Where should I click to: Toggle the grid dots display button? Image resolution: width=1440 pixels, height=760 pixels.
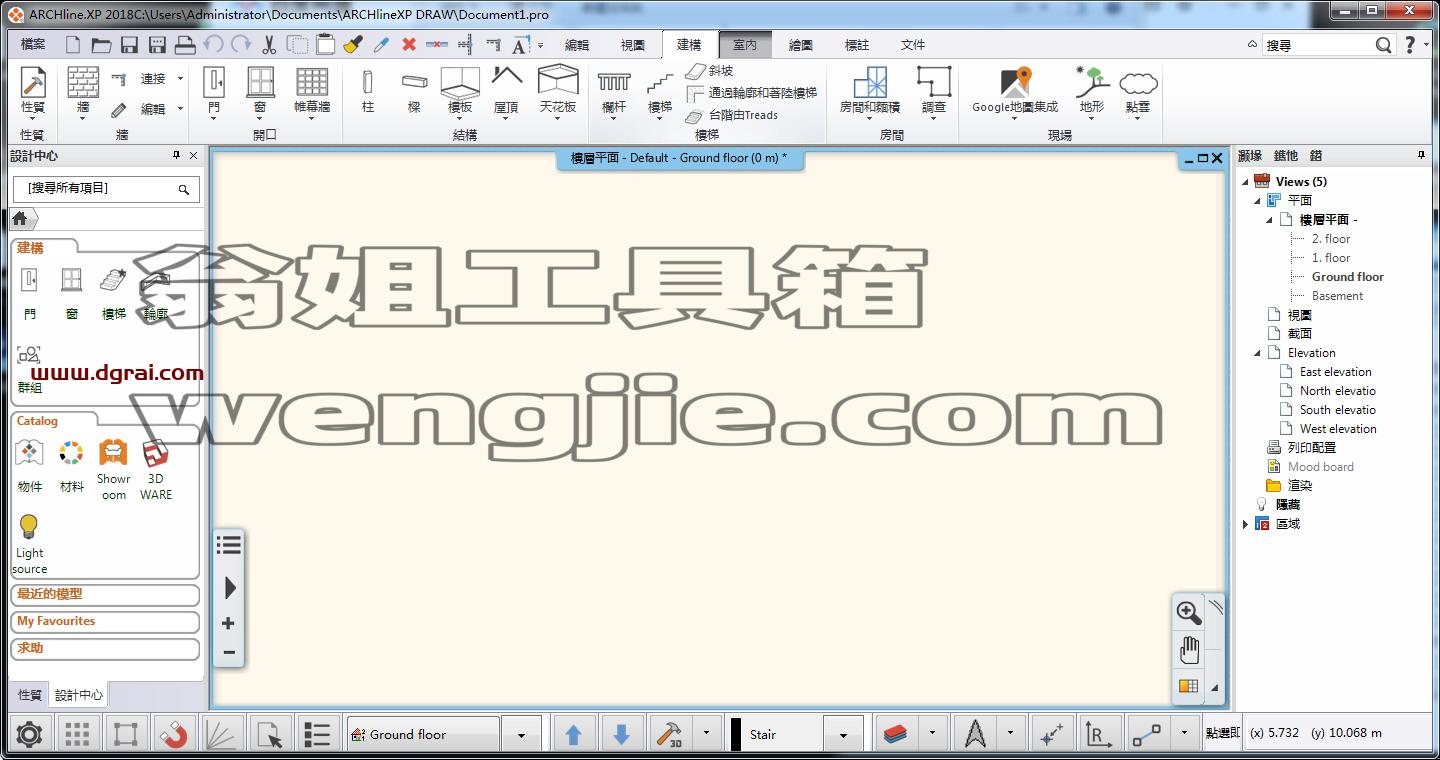[x=77, y=735]
